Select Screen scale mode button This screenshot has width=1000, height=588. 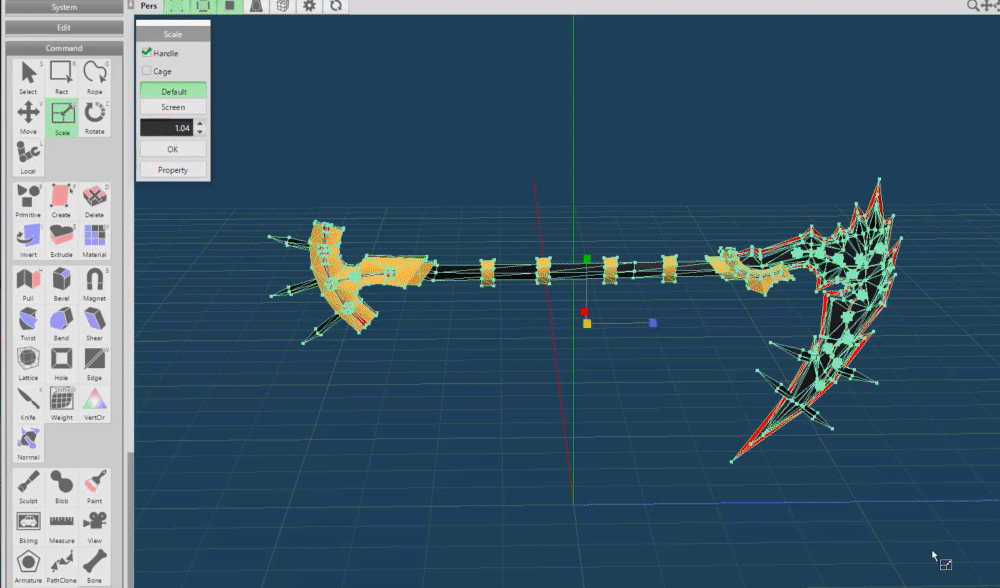(173, 107)
